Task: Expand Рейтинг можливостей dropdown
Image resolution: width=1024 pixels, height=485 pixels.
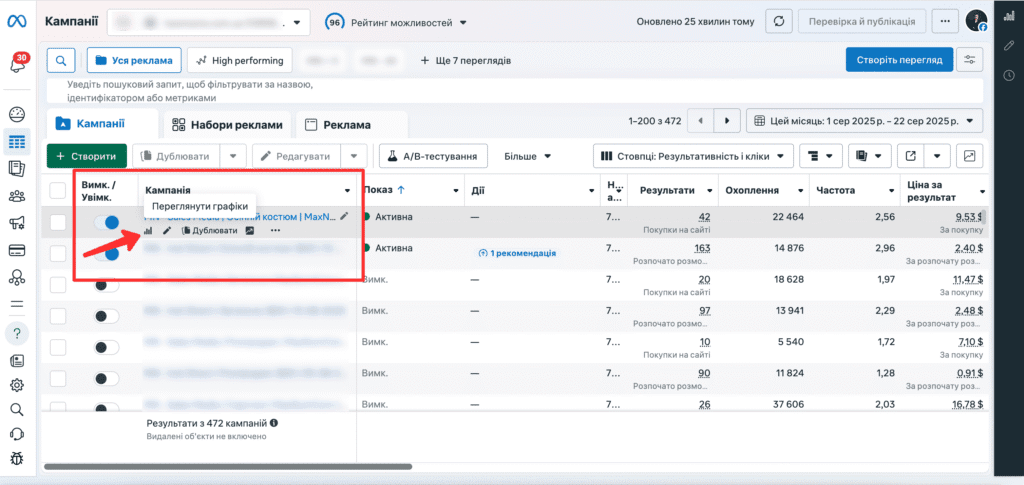Action: click(396, 22)
